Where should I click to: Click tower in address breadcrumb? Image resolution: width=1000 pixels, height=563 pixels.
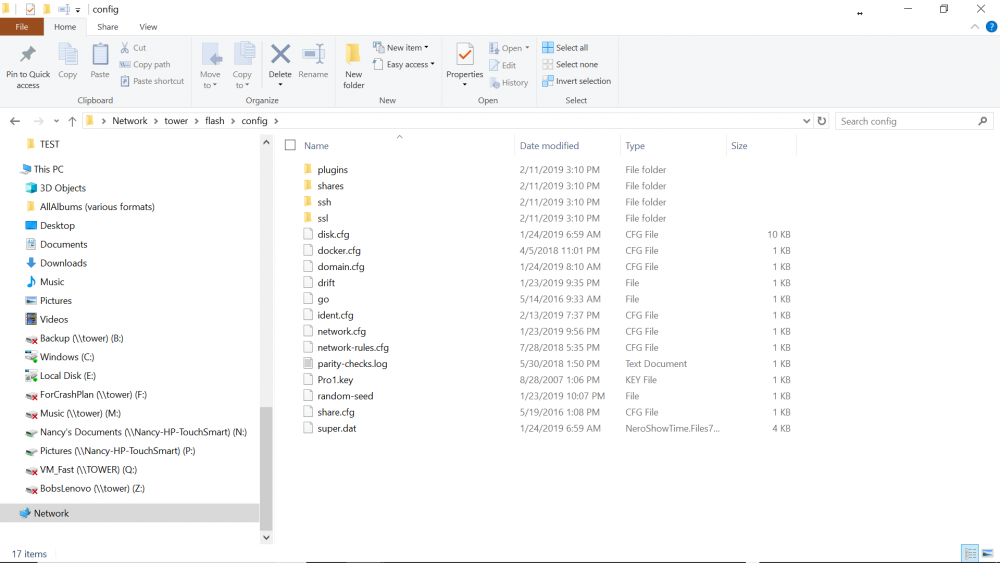176,121
